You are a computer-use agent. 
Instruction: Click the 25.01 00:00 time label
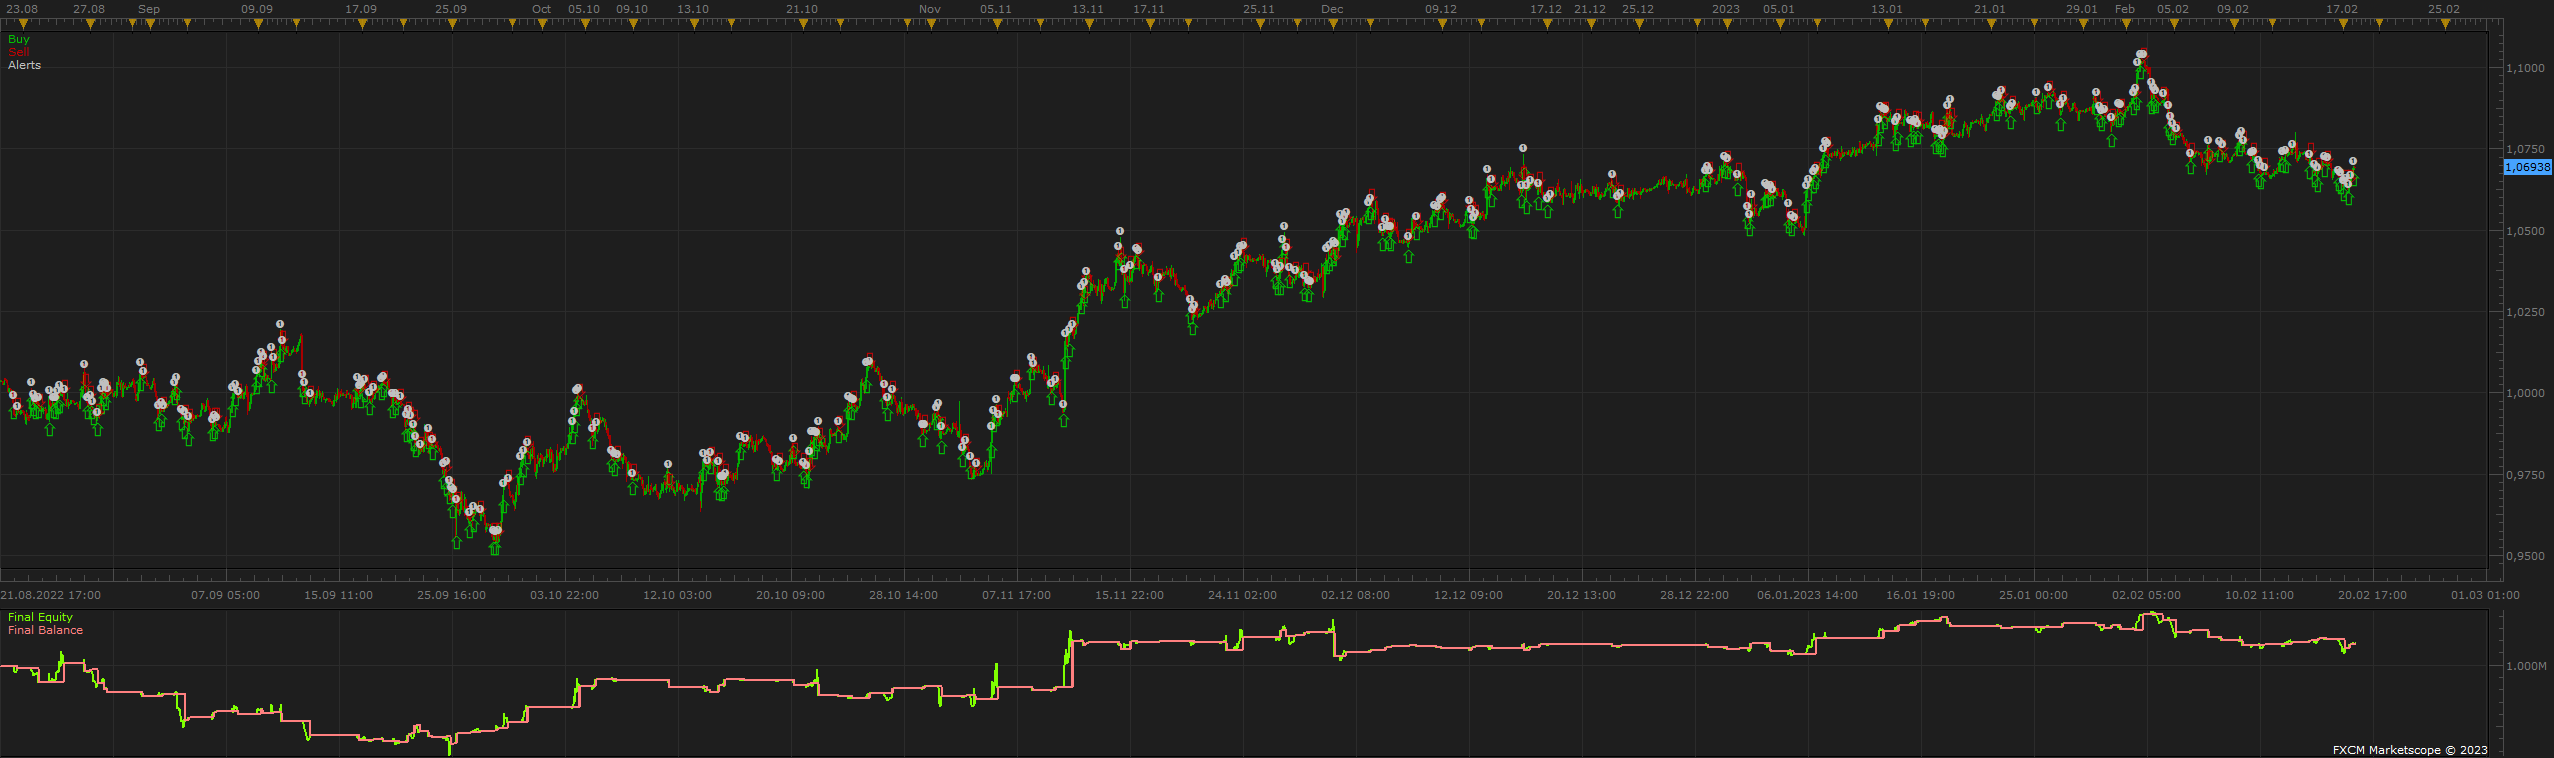(x=2033, y=595)
